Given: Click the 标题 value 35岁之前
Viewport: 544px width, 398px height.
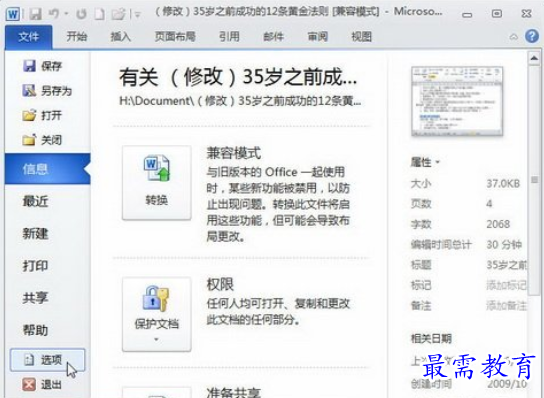Looking at the screenshot, I should 507,265.
